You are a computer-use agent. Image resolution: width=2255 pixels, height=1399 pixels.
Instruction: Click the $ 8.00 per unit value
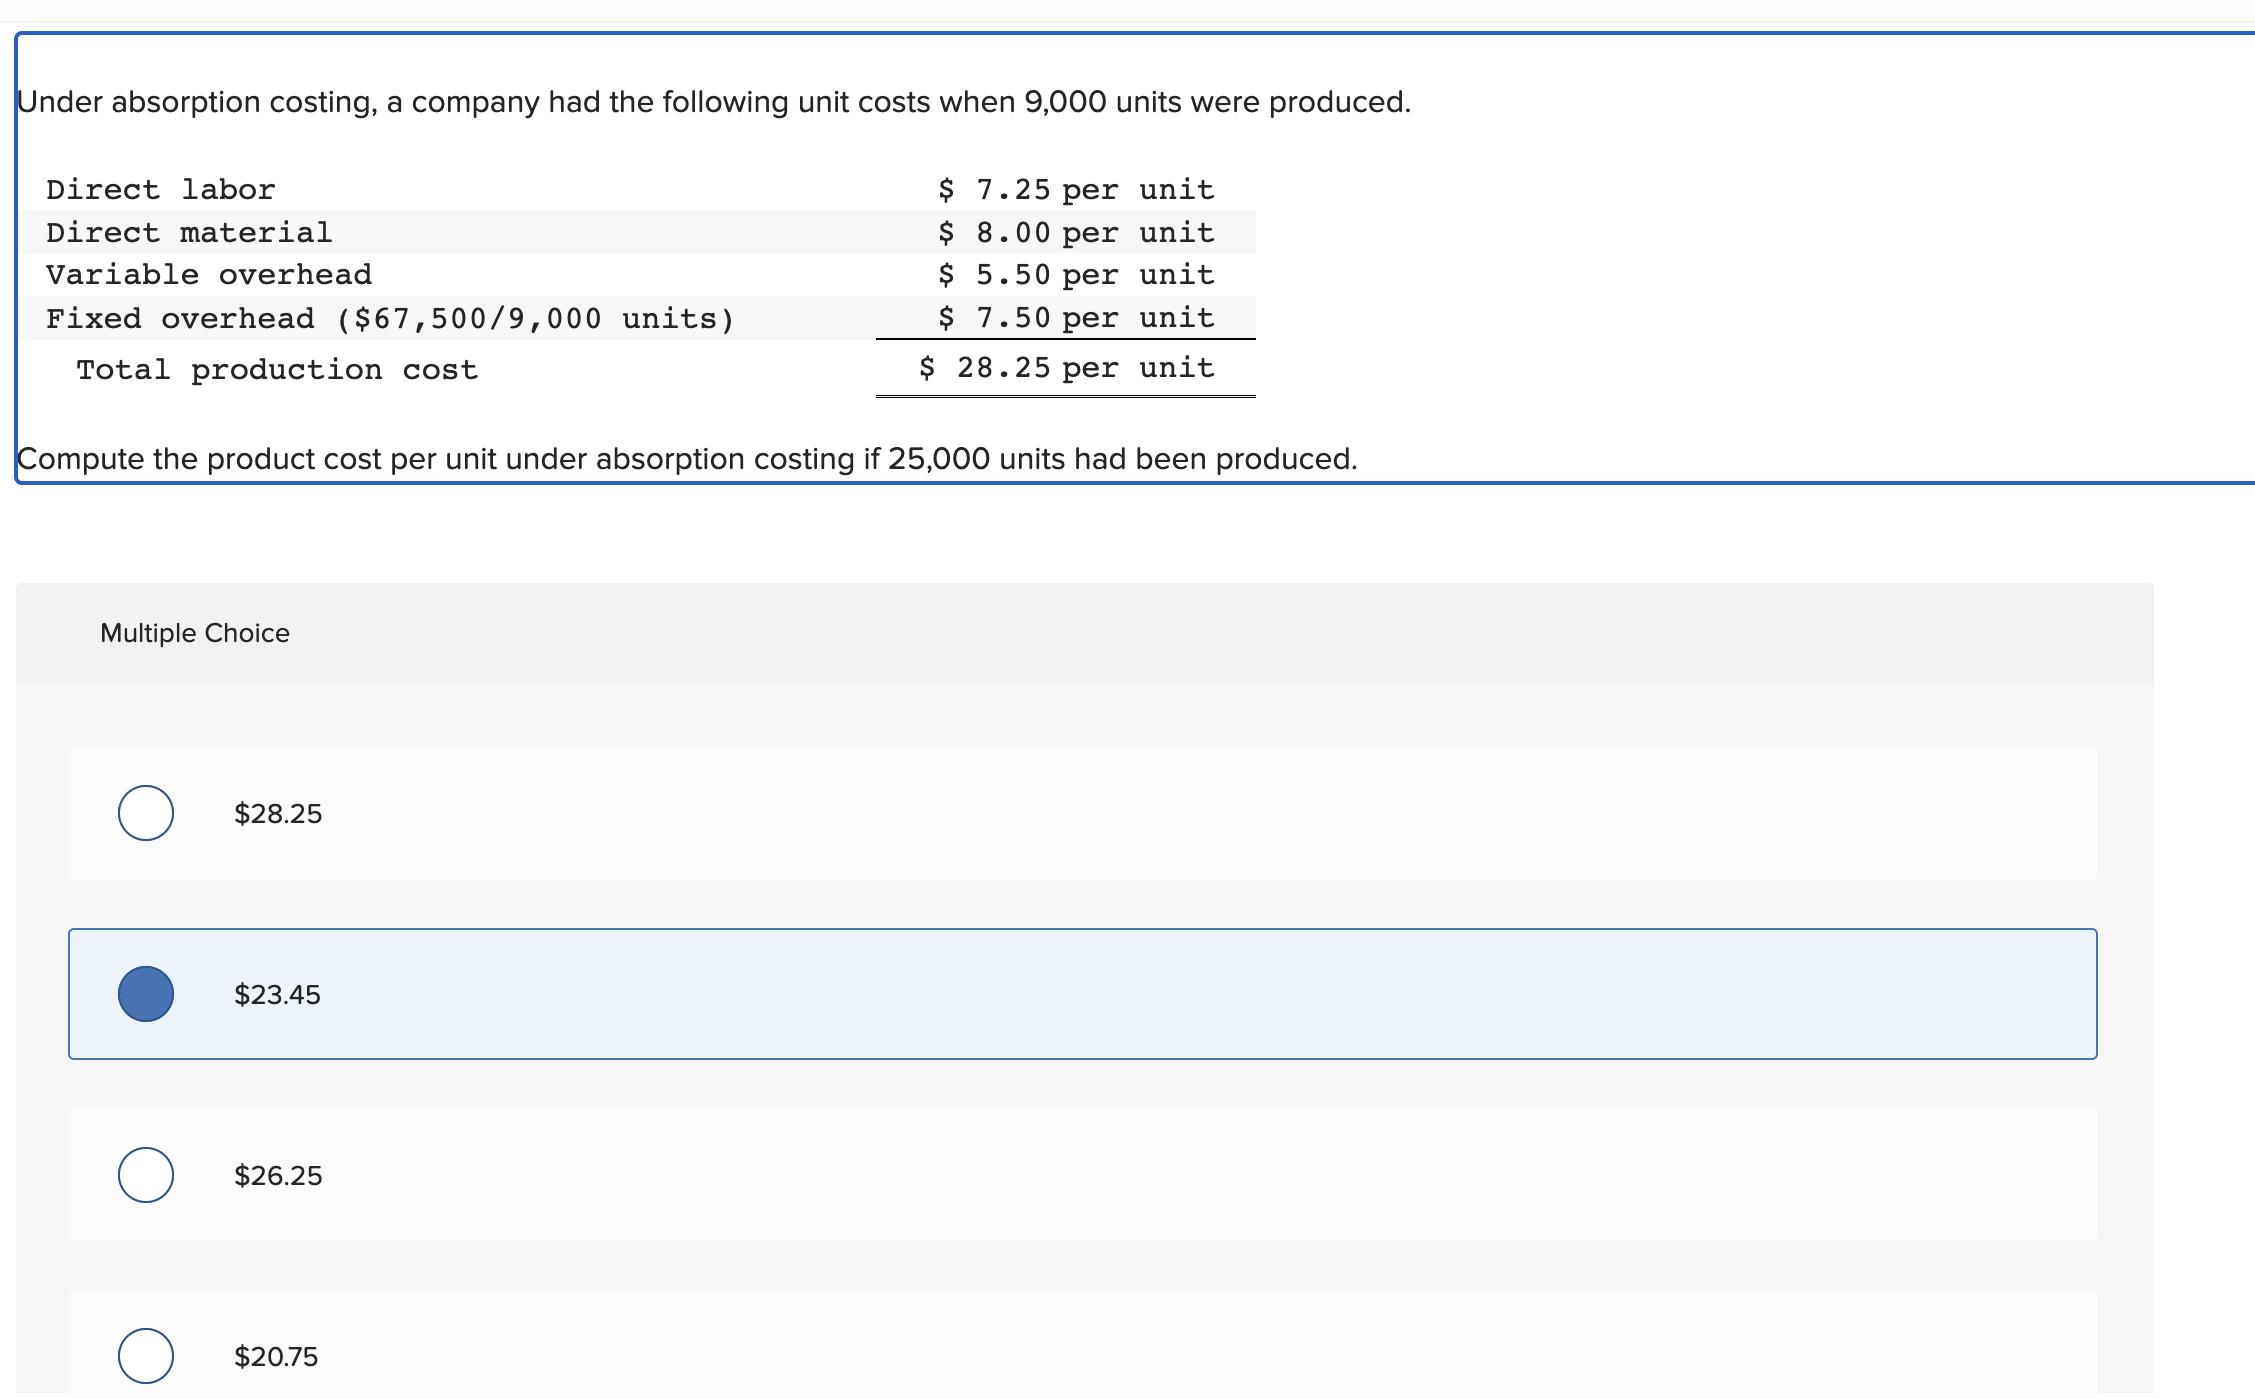point(1076,233)
